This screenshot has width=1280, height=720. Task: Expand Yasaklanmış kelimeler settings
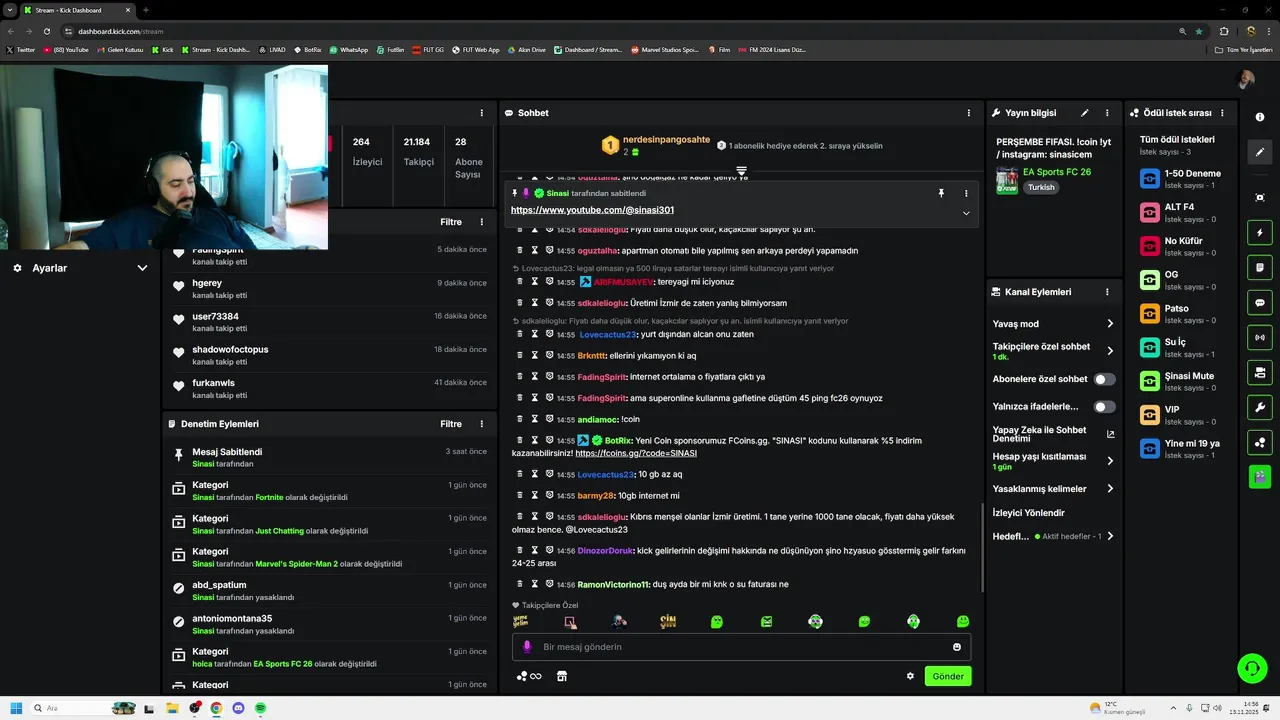(1110, 489)
